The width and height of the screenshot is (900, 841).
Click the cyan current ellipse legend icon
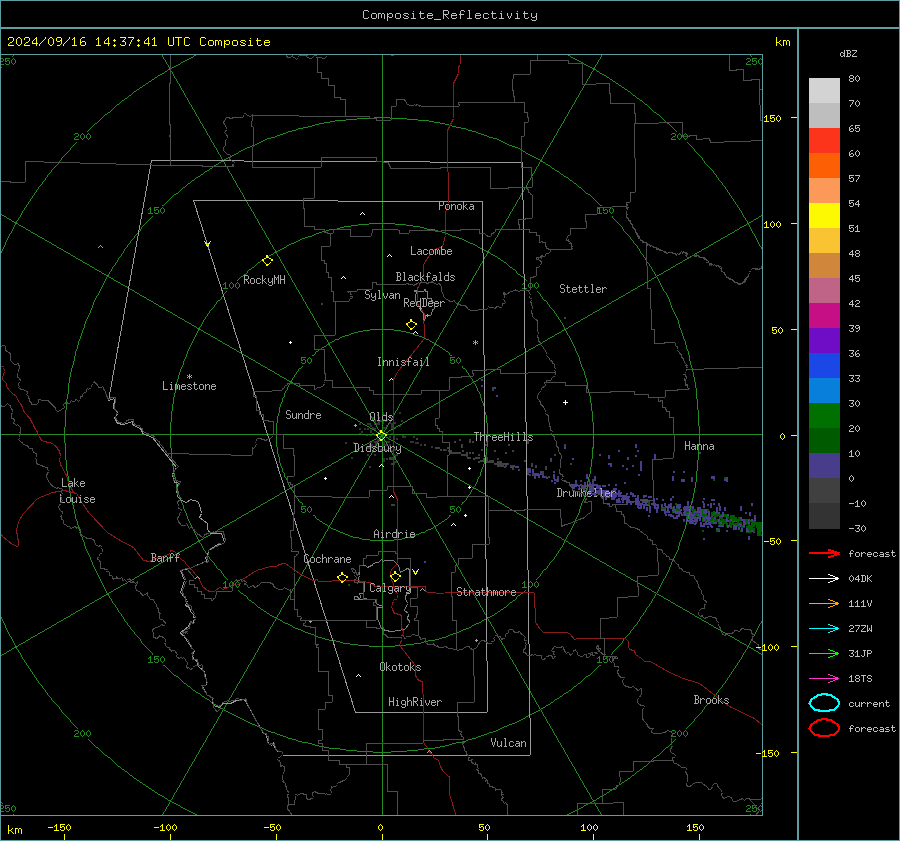[x=824, y=703]
